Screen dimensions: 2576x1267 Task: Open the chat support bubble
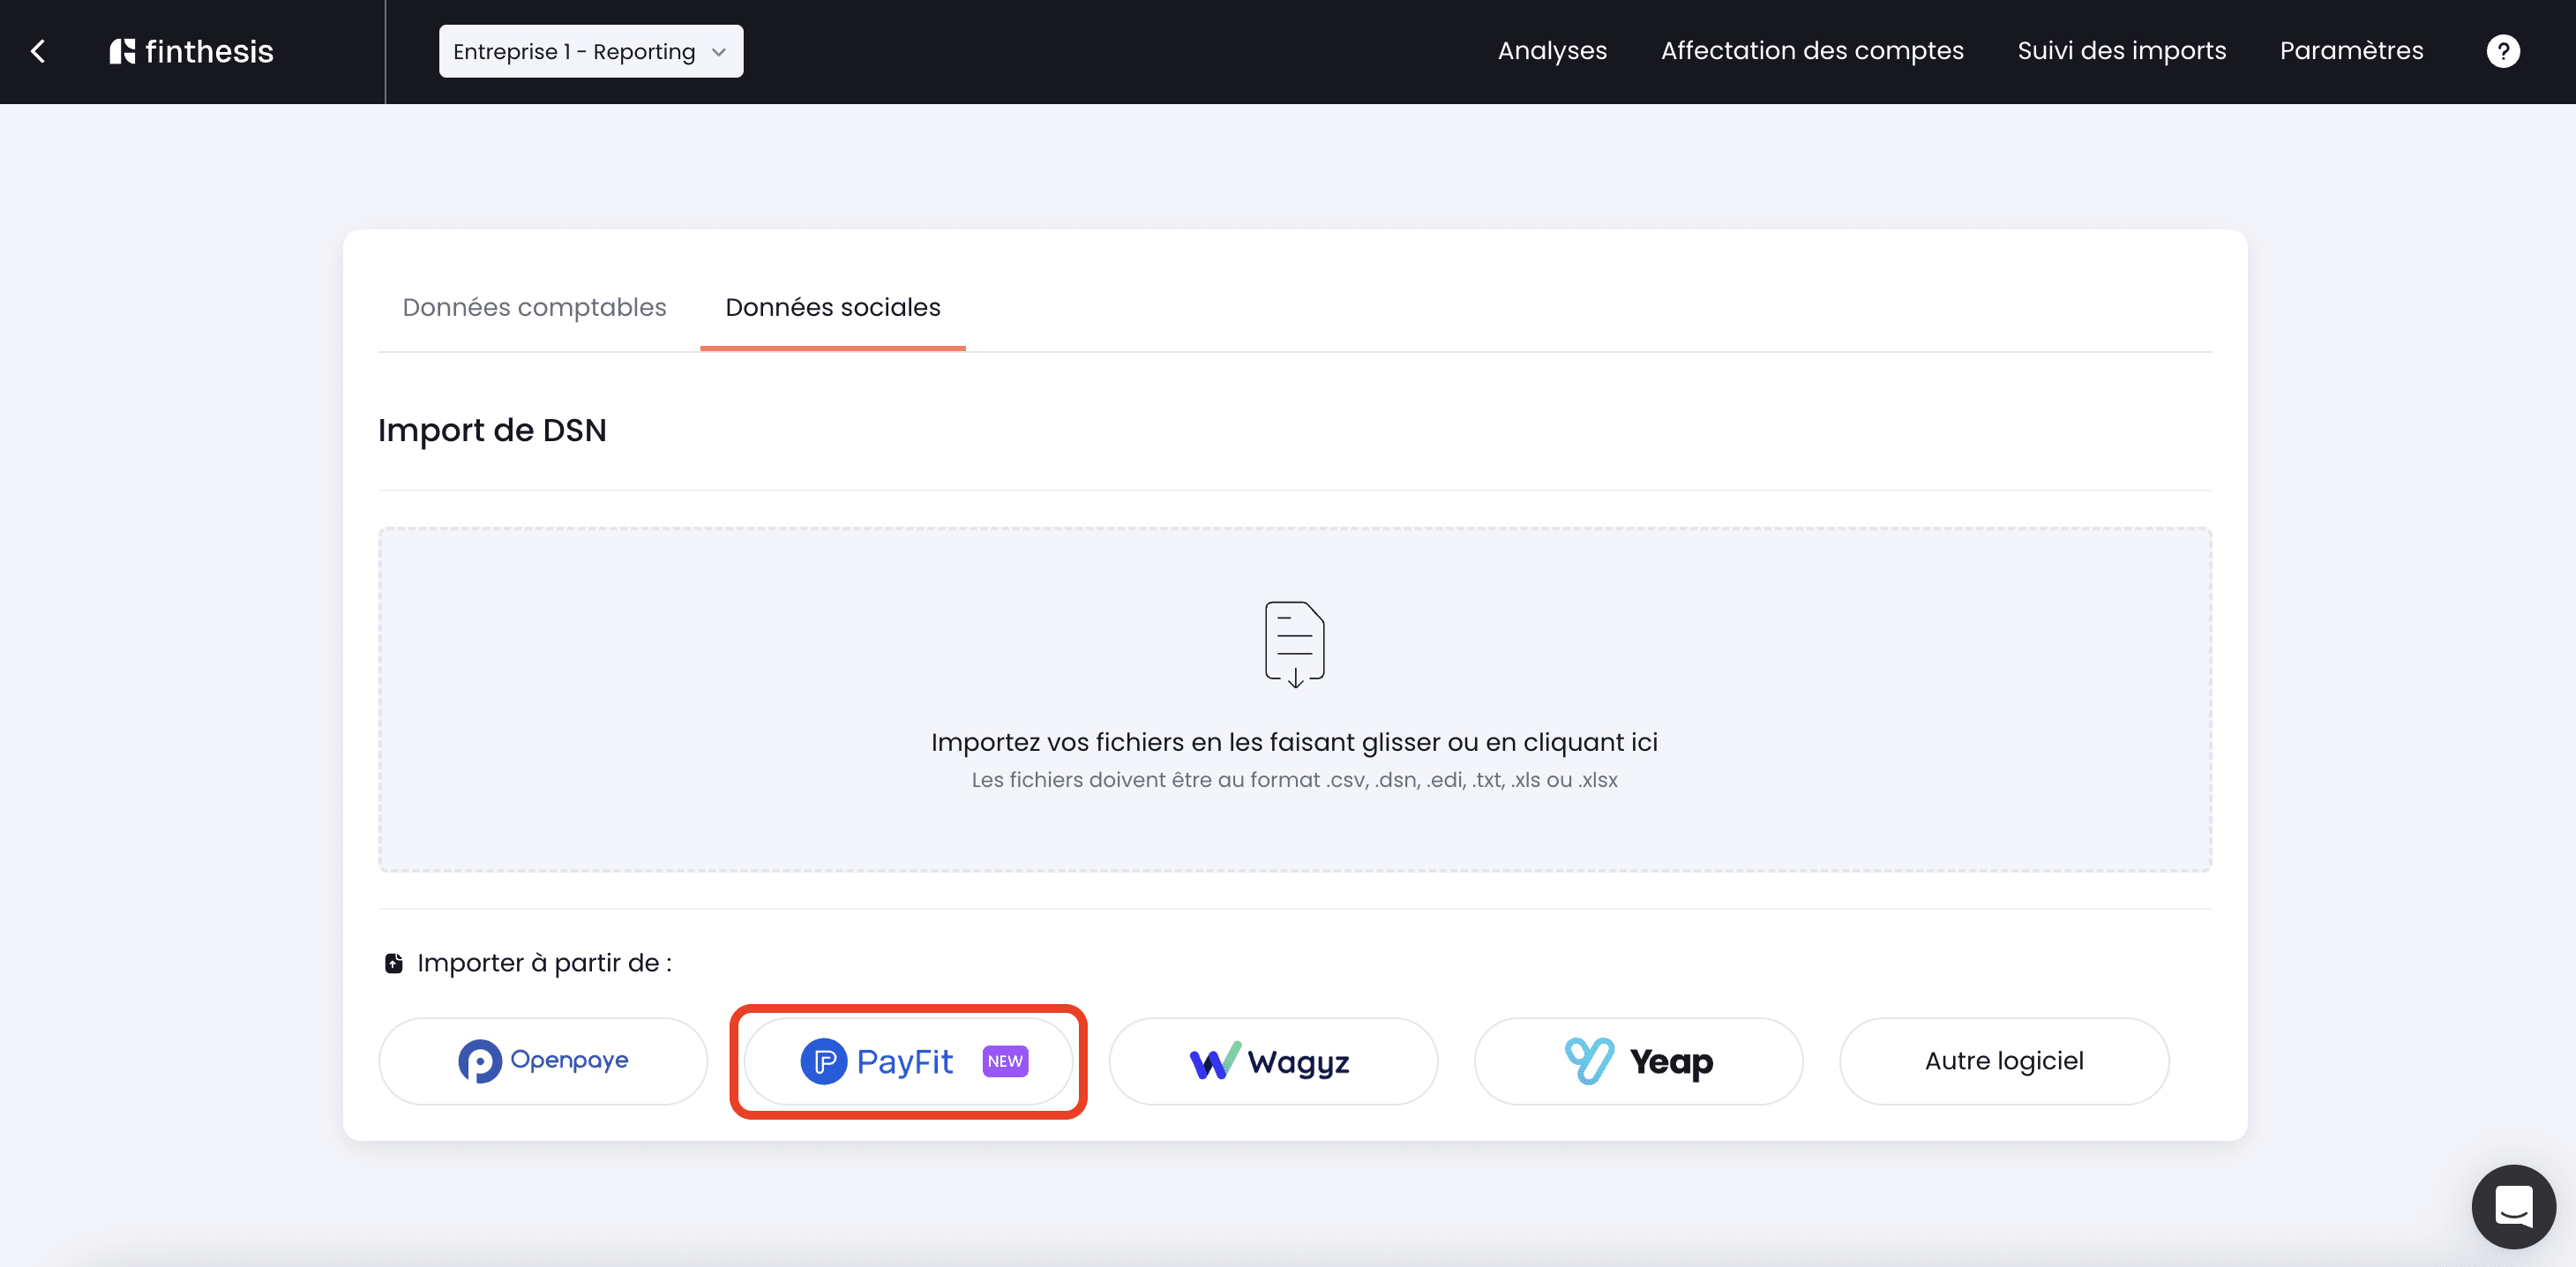(x=2514, y=1207)
